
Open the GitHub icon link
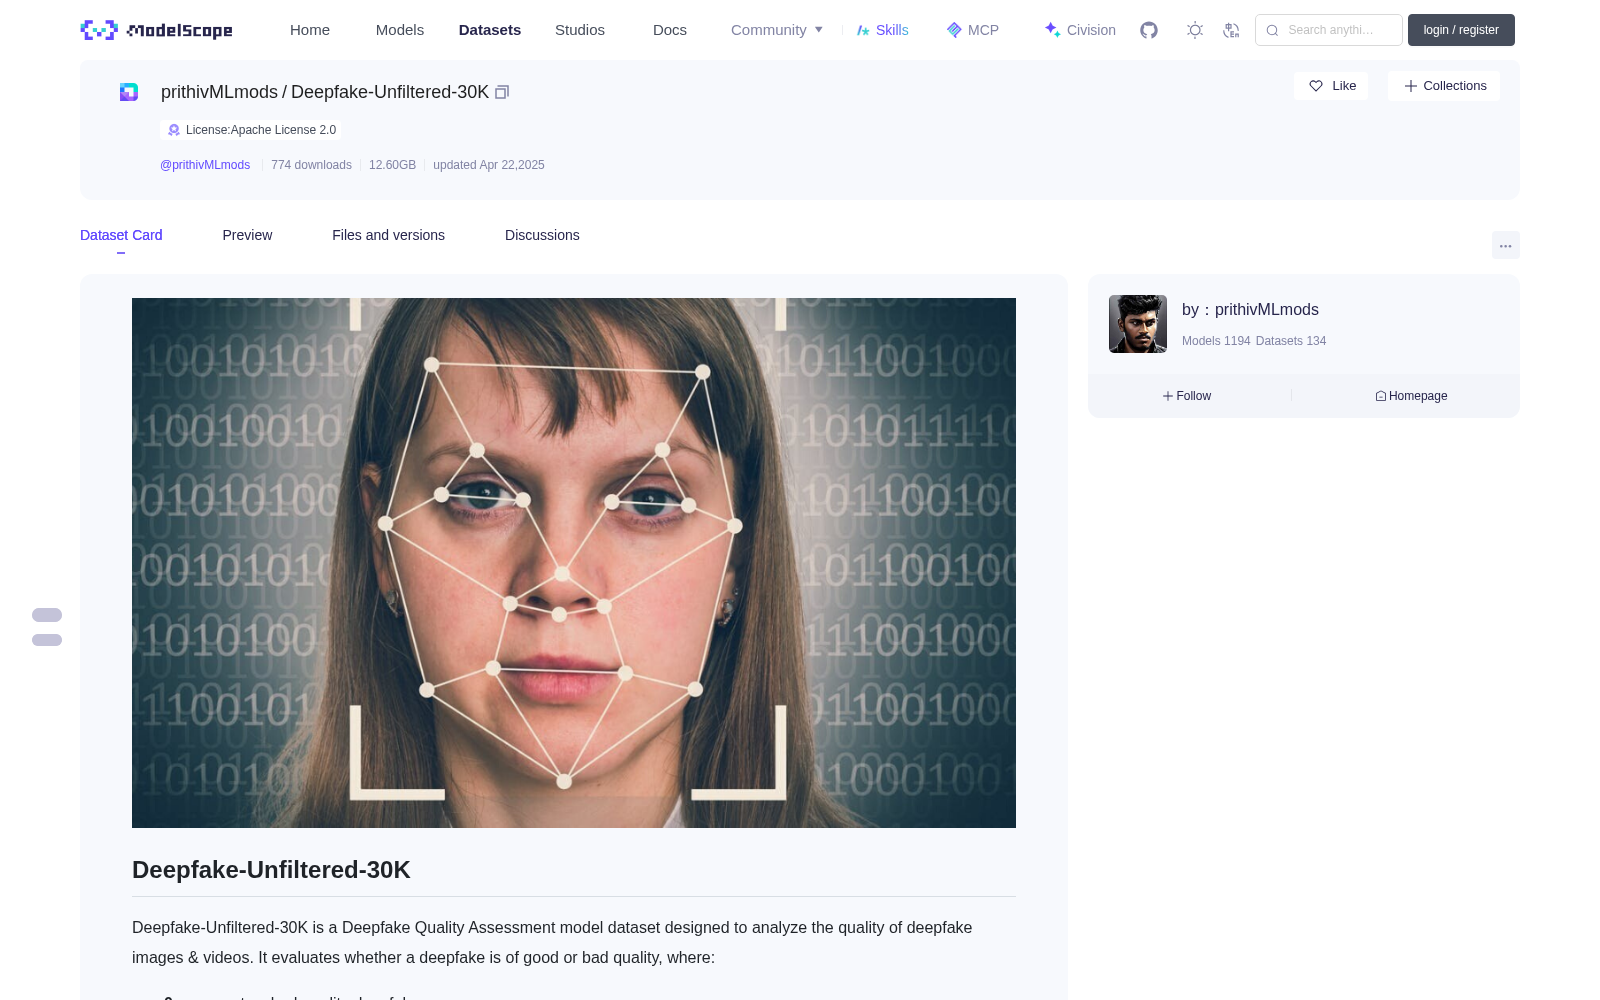pyautogui.click(x=1149, y=30)
